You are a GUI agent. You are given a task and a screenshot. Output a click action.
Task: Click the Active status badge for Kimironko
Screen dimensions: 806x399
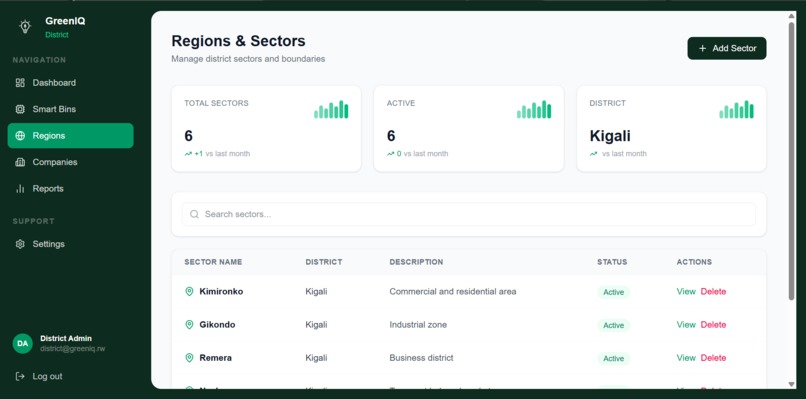tap(613, 292)
